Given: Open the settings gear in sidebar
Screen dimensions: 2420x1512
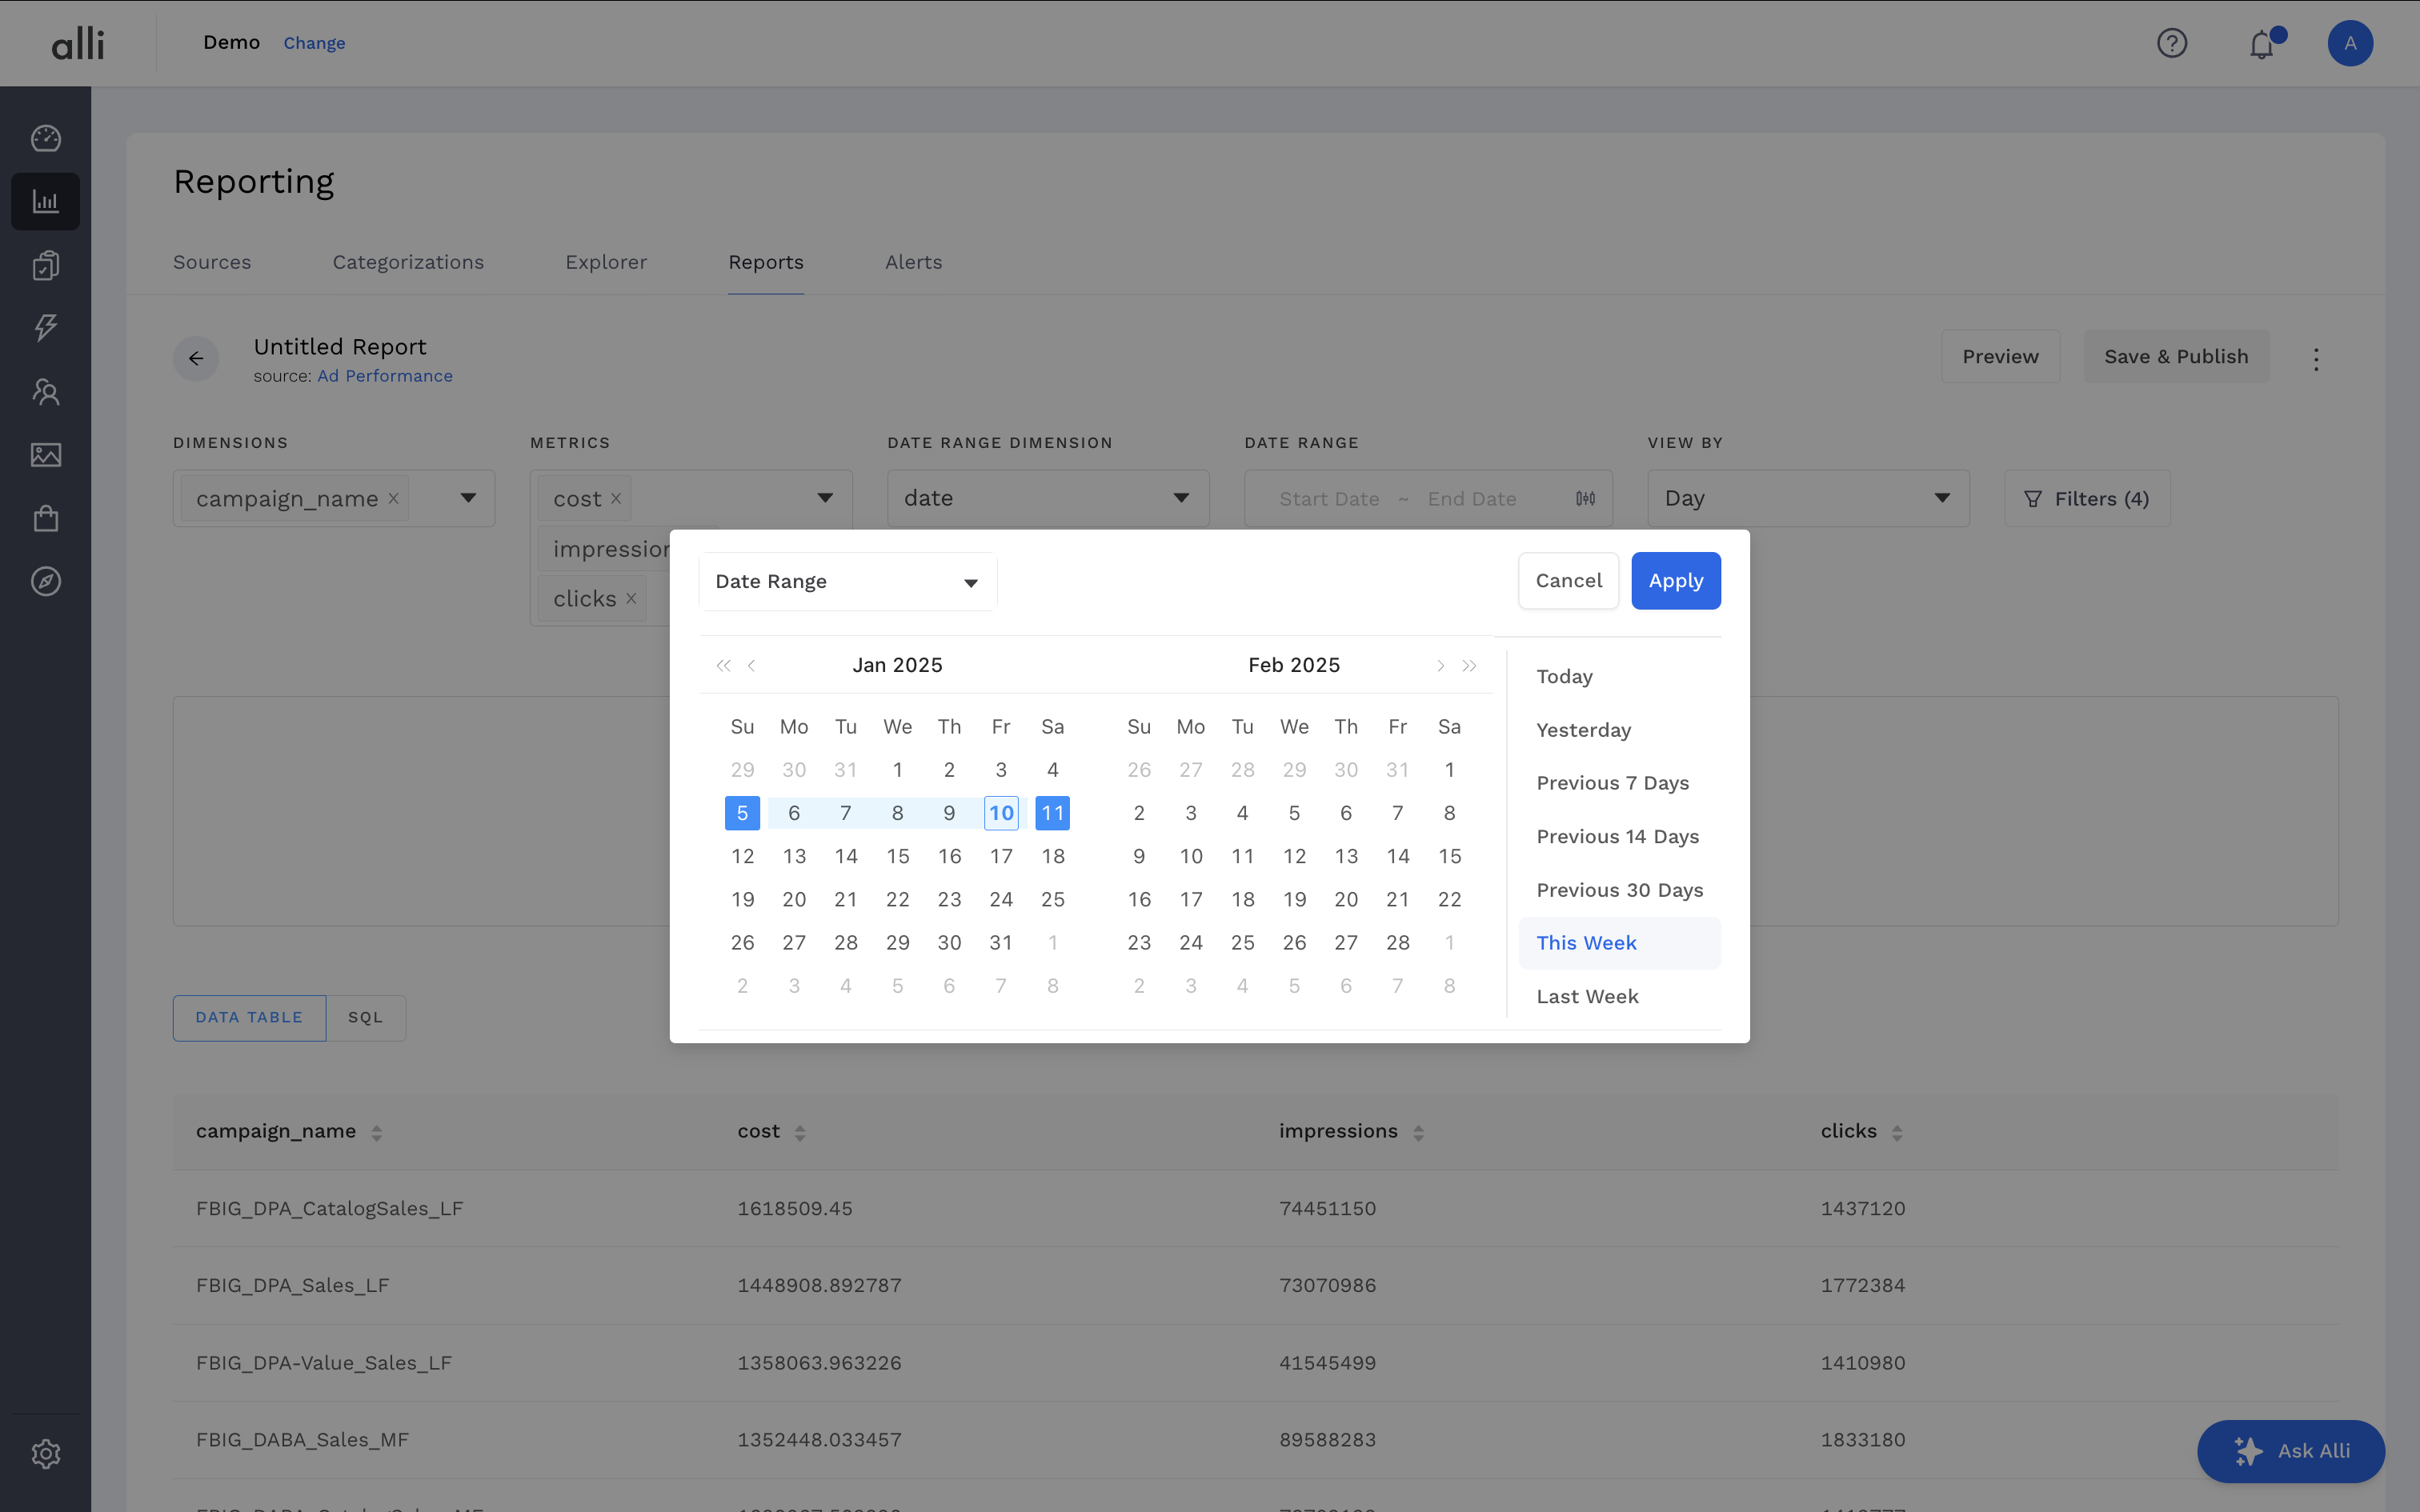Looking at the screenshot, I should coord(46,1453).
